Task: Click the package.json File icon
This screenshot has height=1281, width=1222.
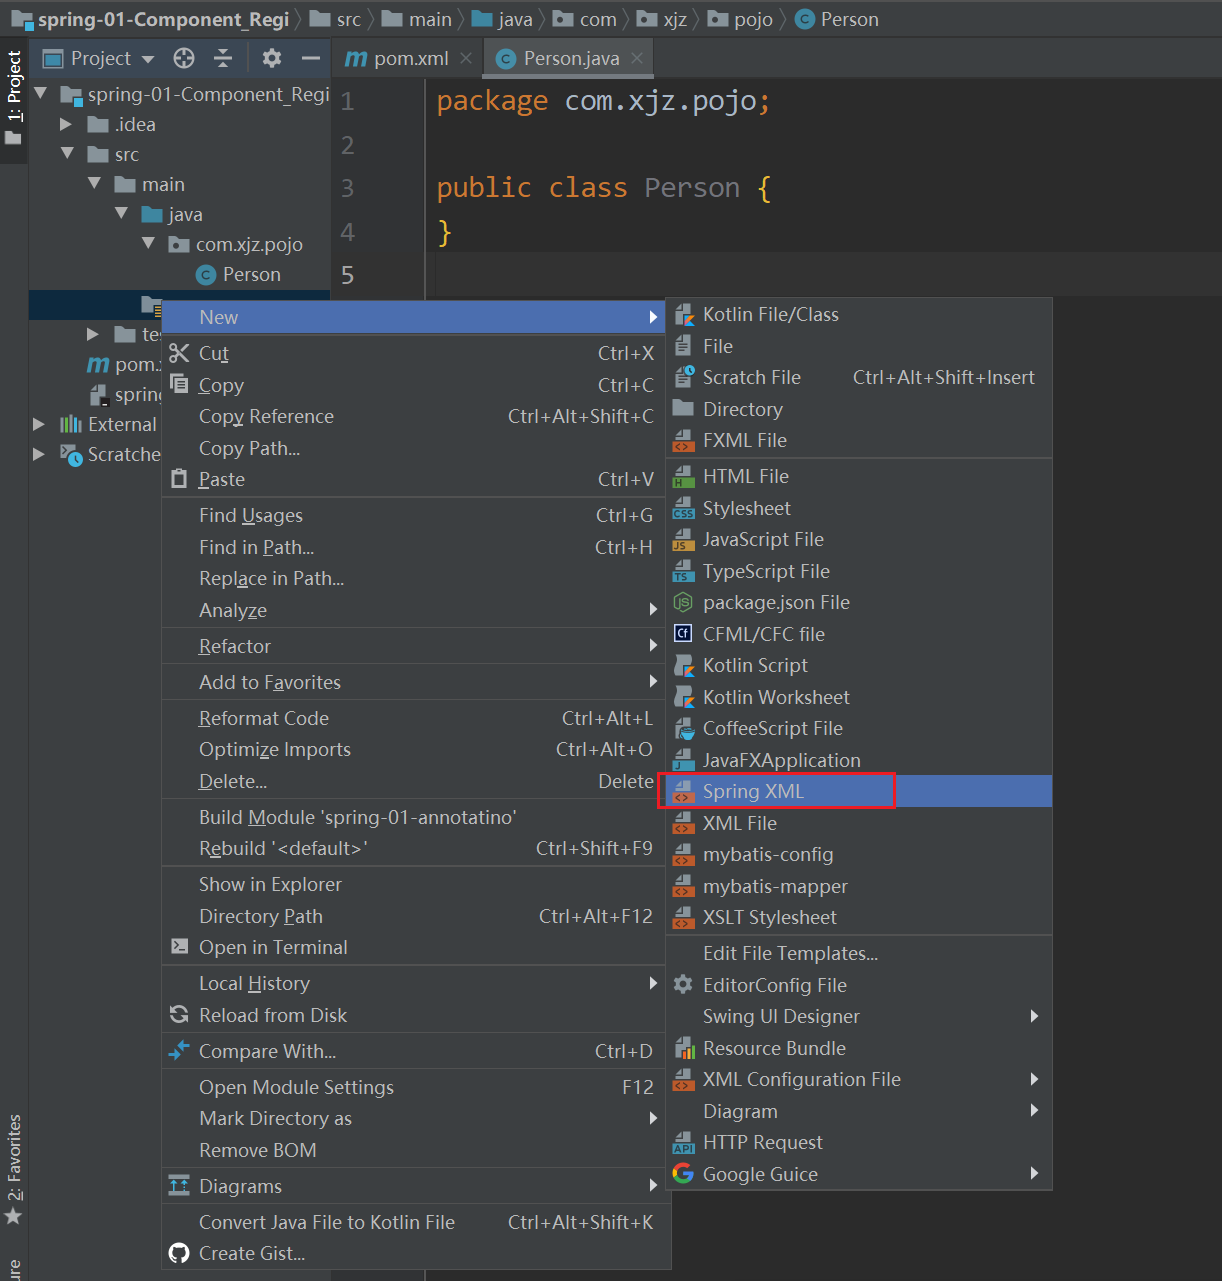Action: [x=684, y=602]
